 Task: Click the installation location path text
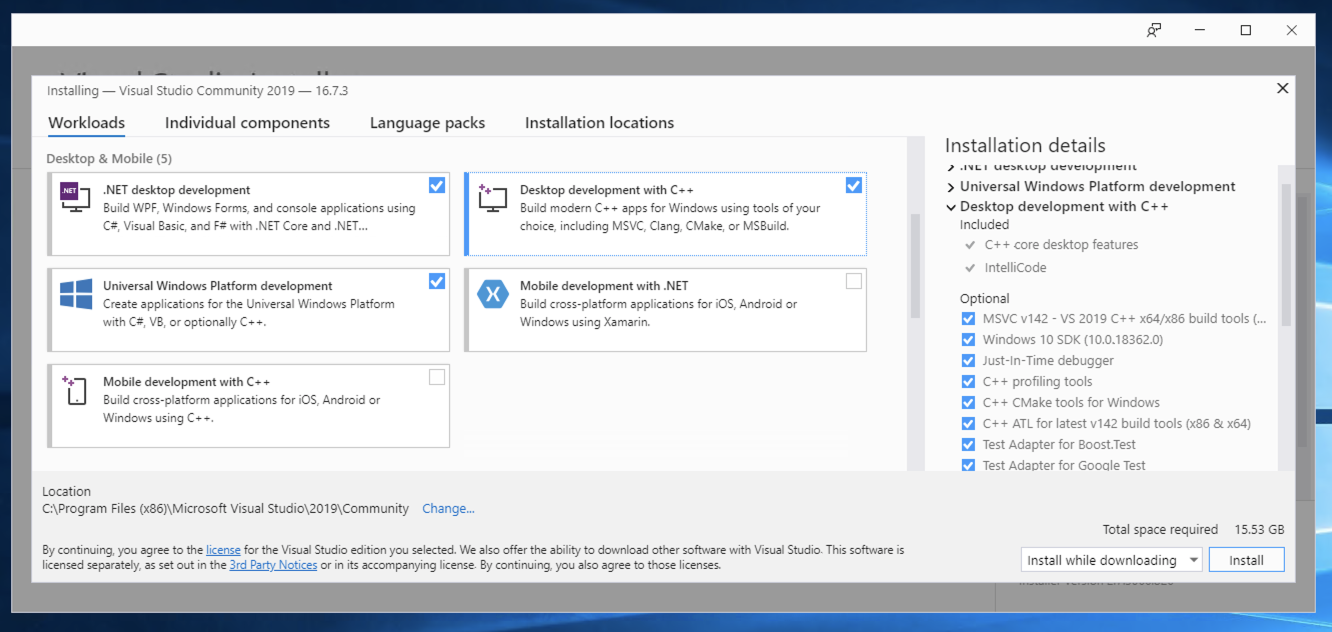click(x=226, y=509)
